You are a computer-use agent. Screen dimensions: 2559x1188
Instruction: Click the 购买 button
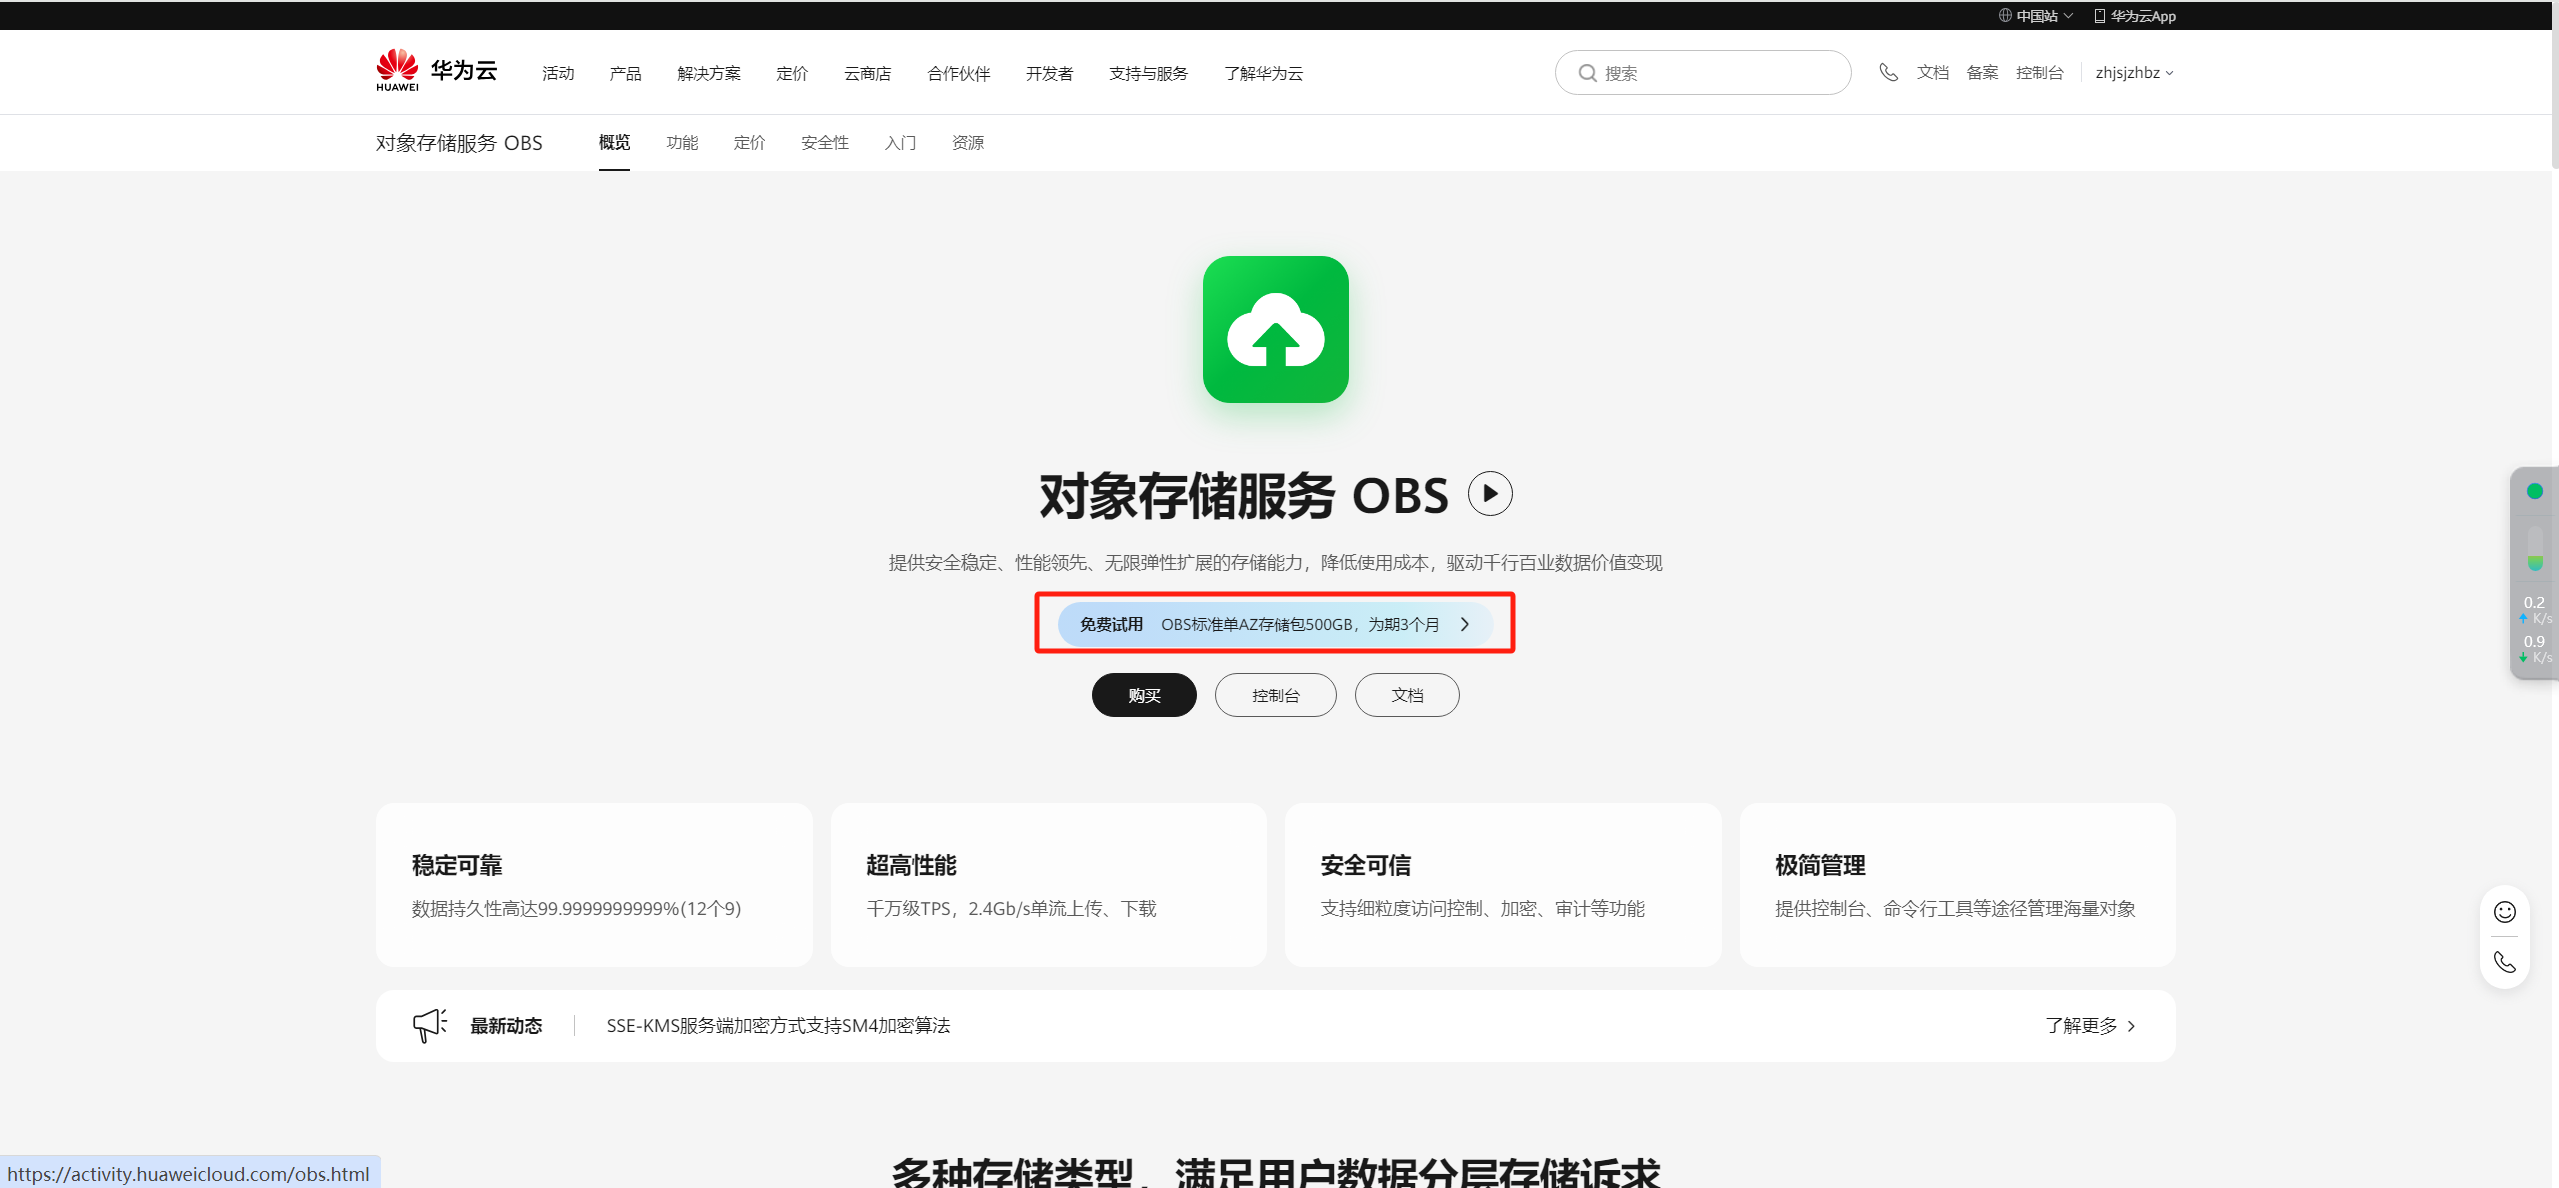[1144, 695]
